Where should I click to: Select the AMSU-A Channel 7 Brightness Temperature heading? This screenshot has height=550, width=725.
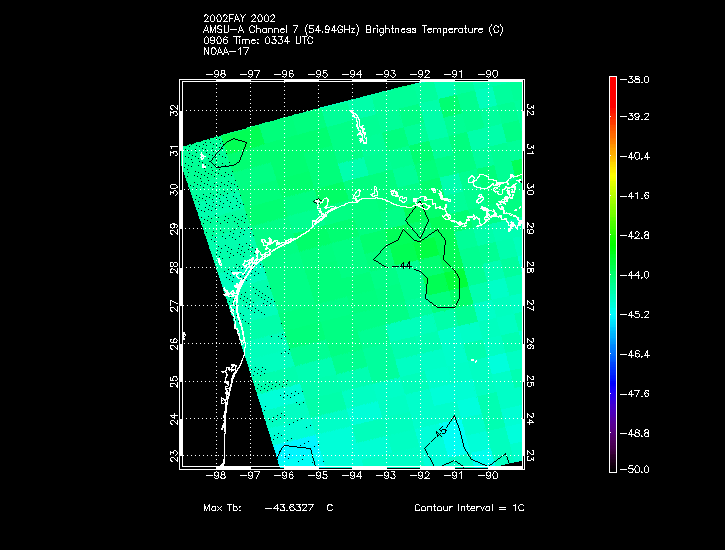pyautogui.click(x=353, y=30)
